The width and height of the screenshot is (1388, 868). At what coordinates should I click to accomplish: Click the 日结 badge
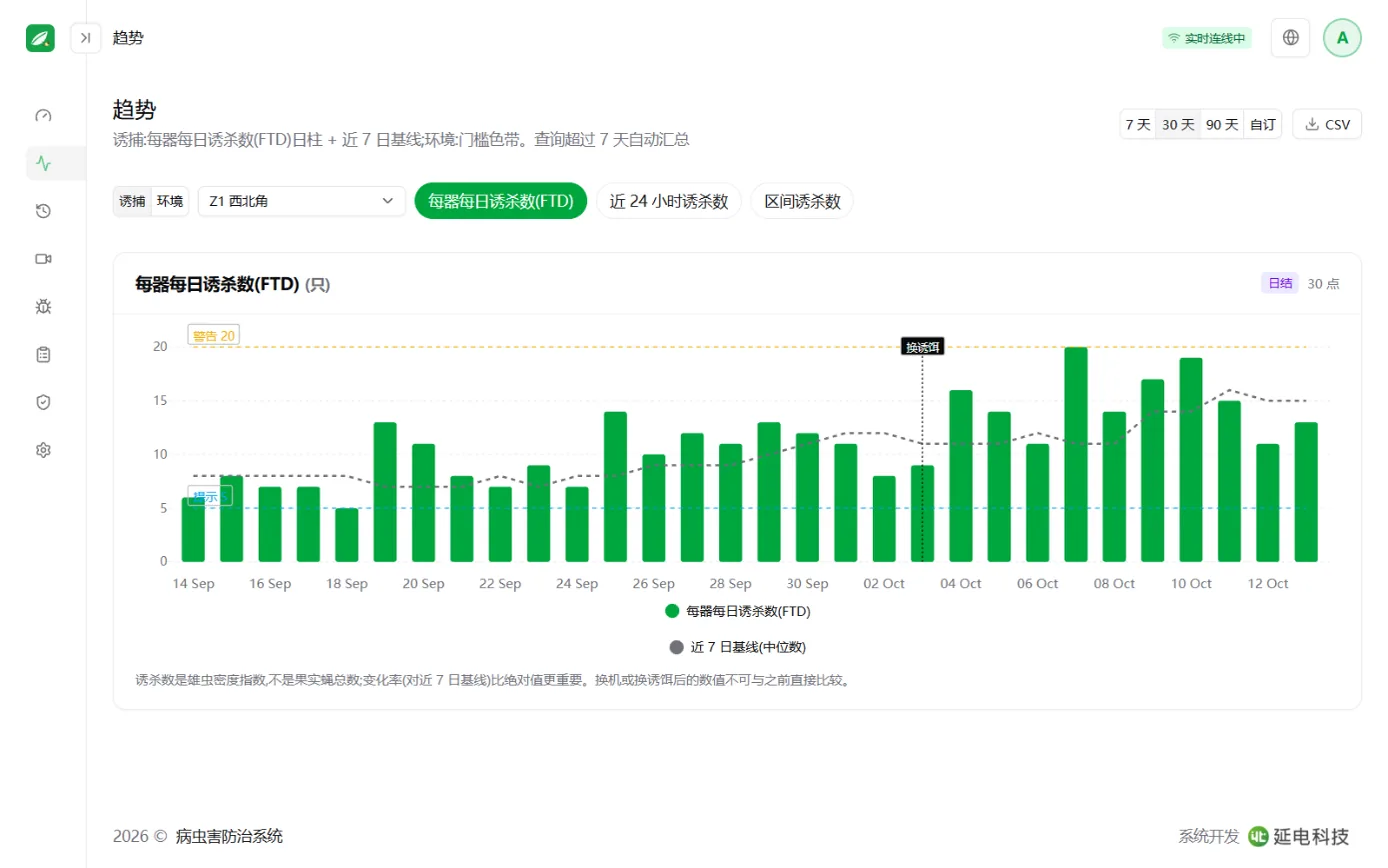click(x=1280, y=283)
